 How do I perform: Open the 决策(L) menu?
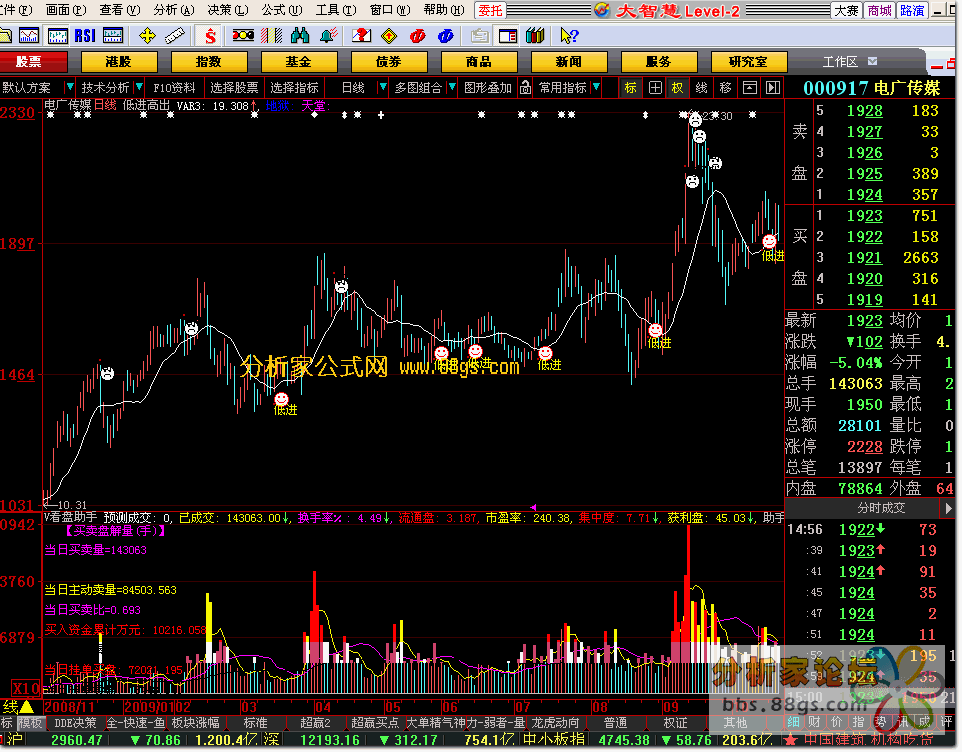coord(228,10)
